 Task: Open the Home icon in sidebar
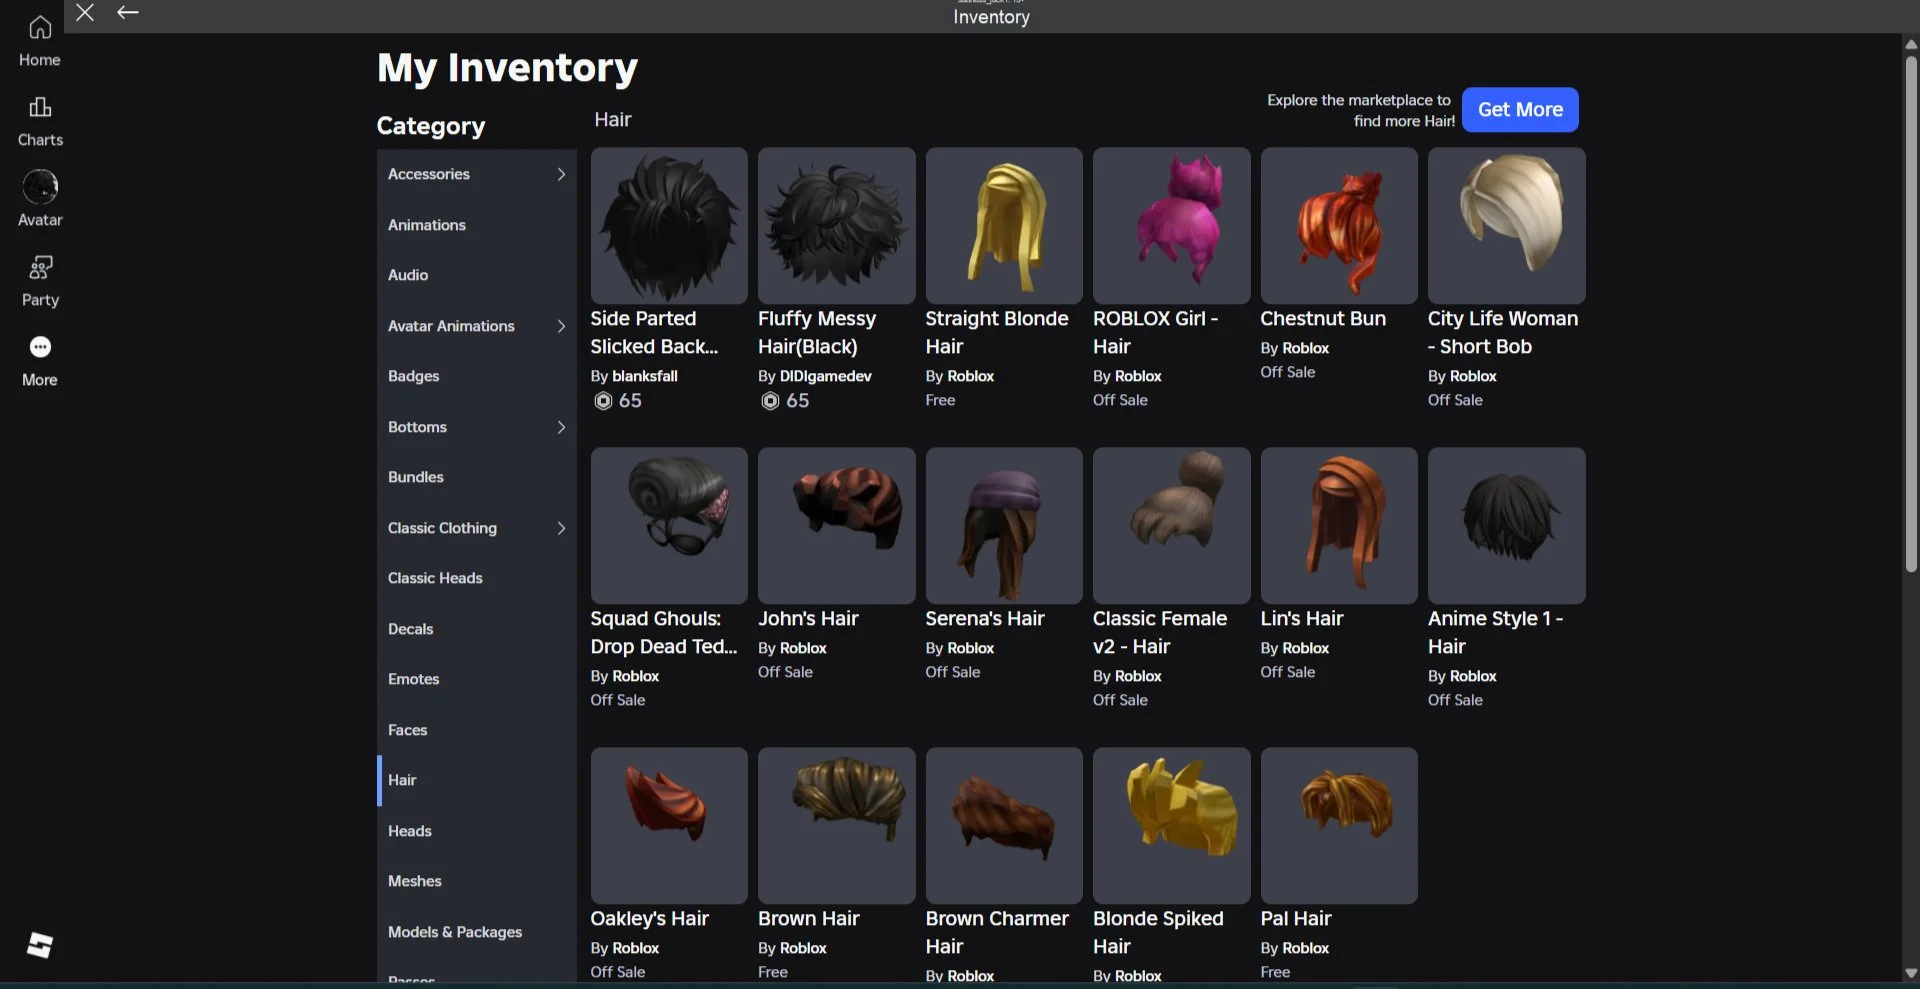[40, 28]
